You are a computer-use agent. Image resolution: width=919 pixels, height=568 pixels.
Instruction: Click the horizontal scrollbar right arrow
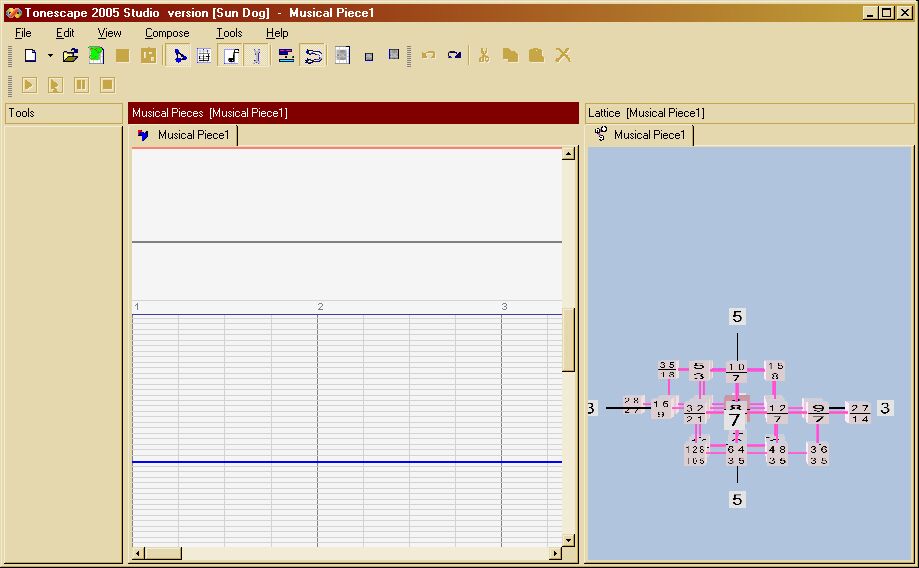555,553
